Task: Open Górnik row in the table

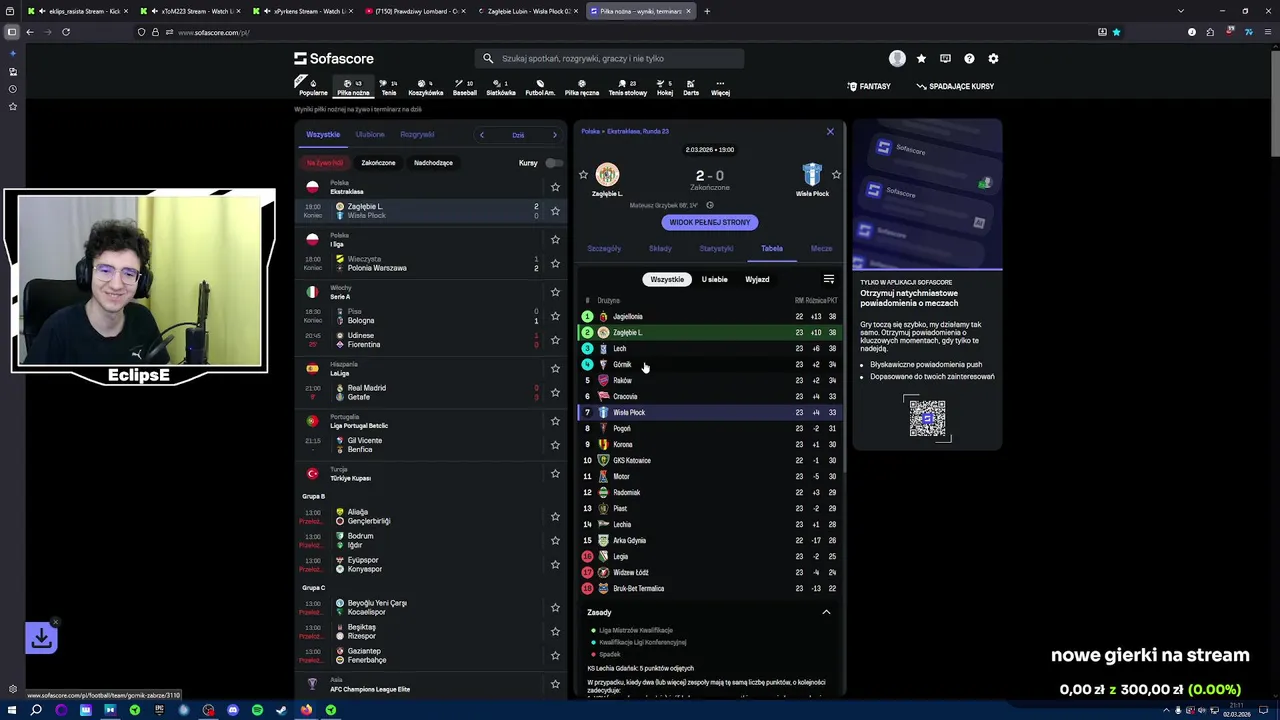Action: point(709,365)
